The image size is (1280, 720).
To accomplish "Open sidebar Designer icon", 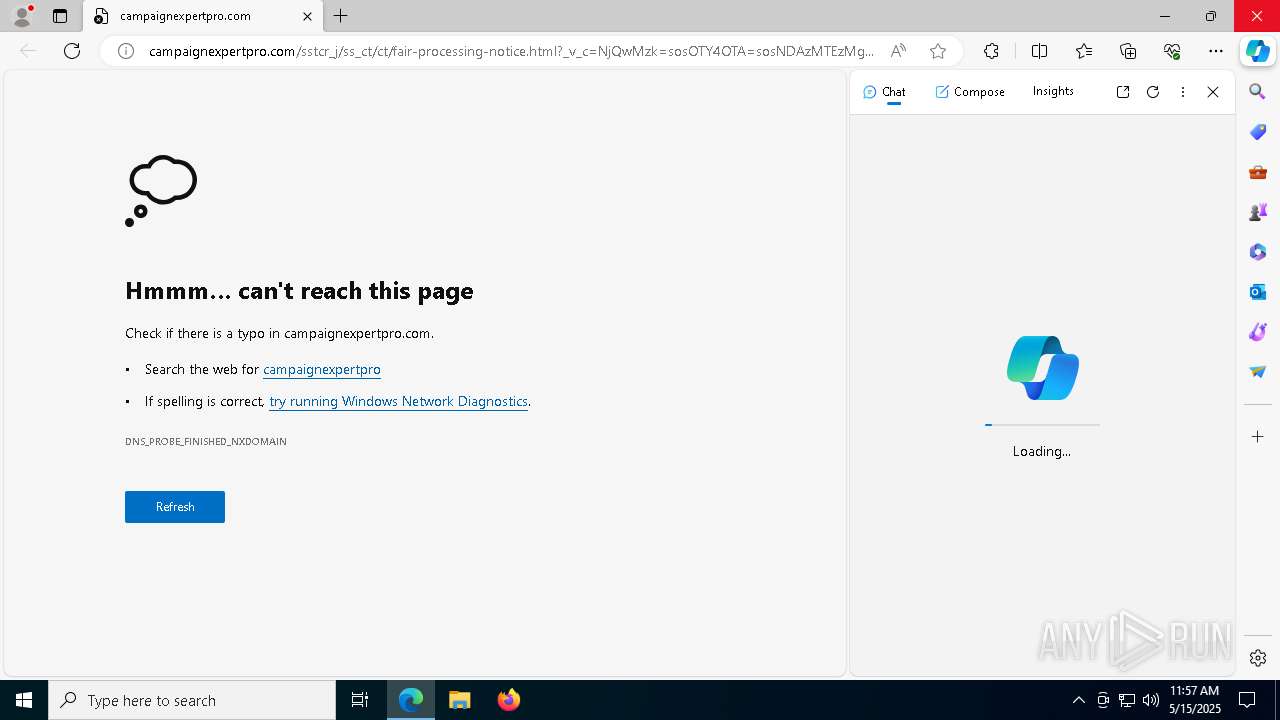I will click(1258, 332).
